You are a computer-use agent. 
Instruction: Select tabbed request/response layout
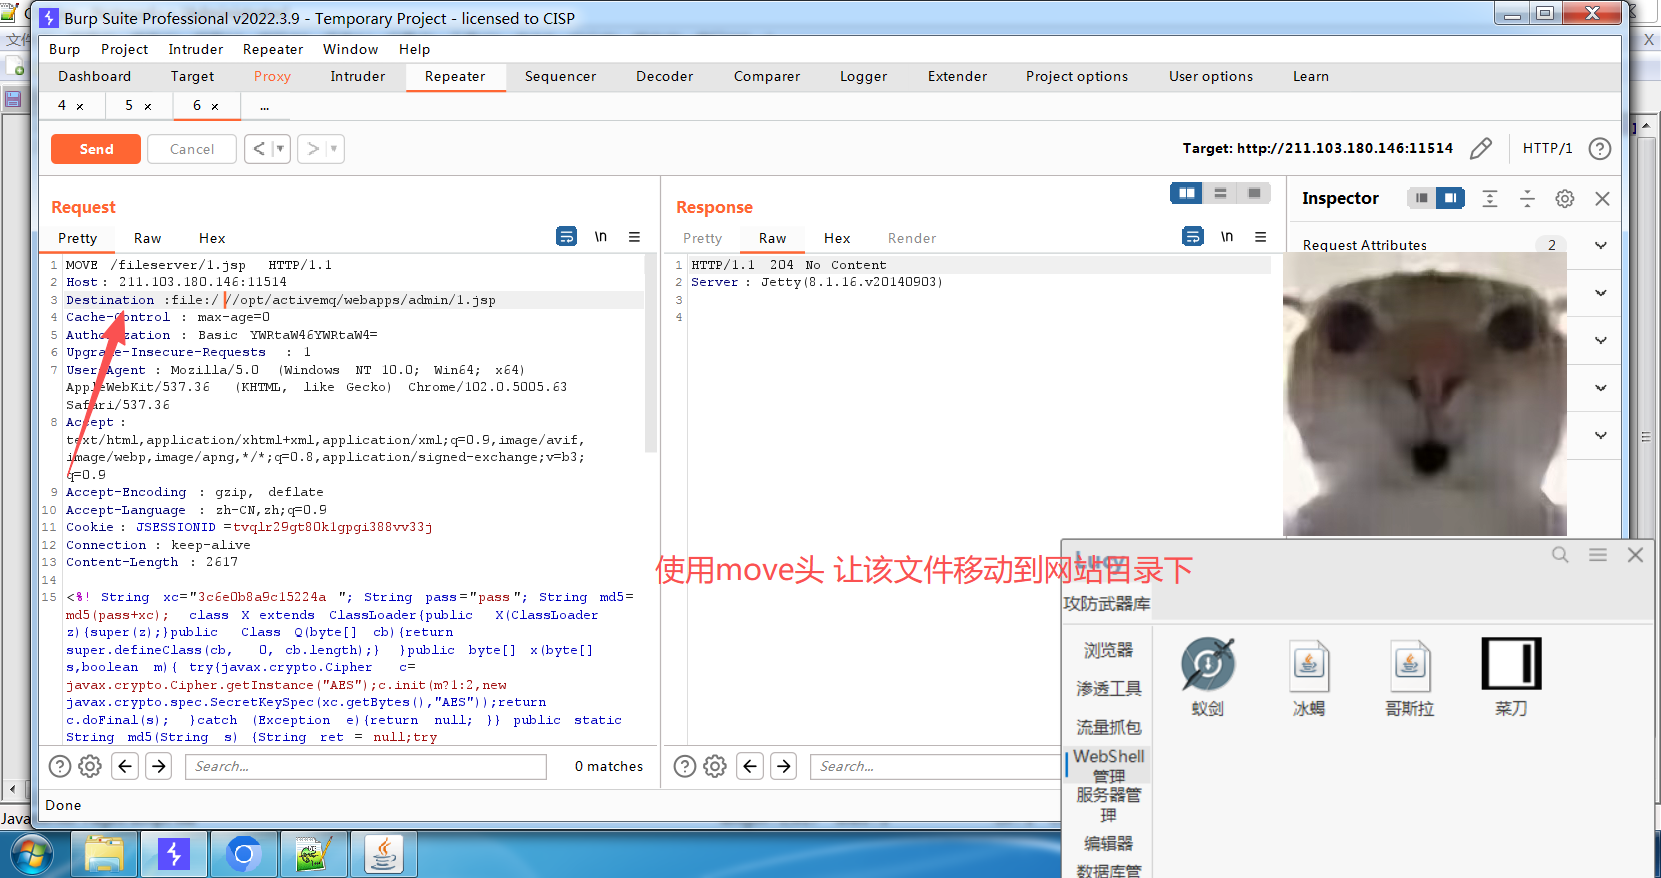1254,193
